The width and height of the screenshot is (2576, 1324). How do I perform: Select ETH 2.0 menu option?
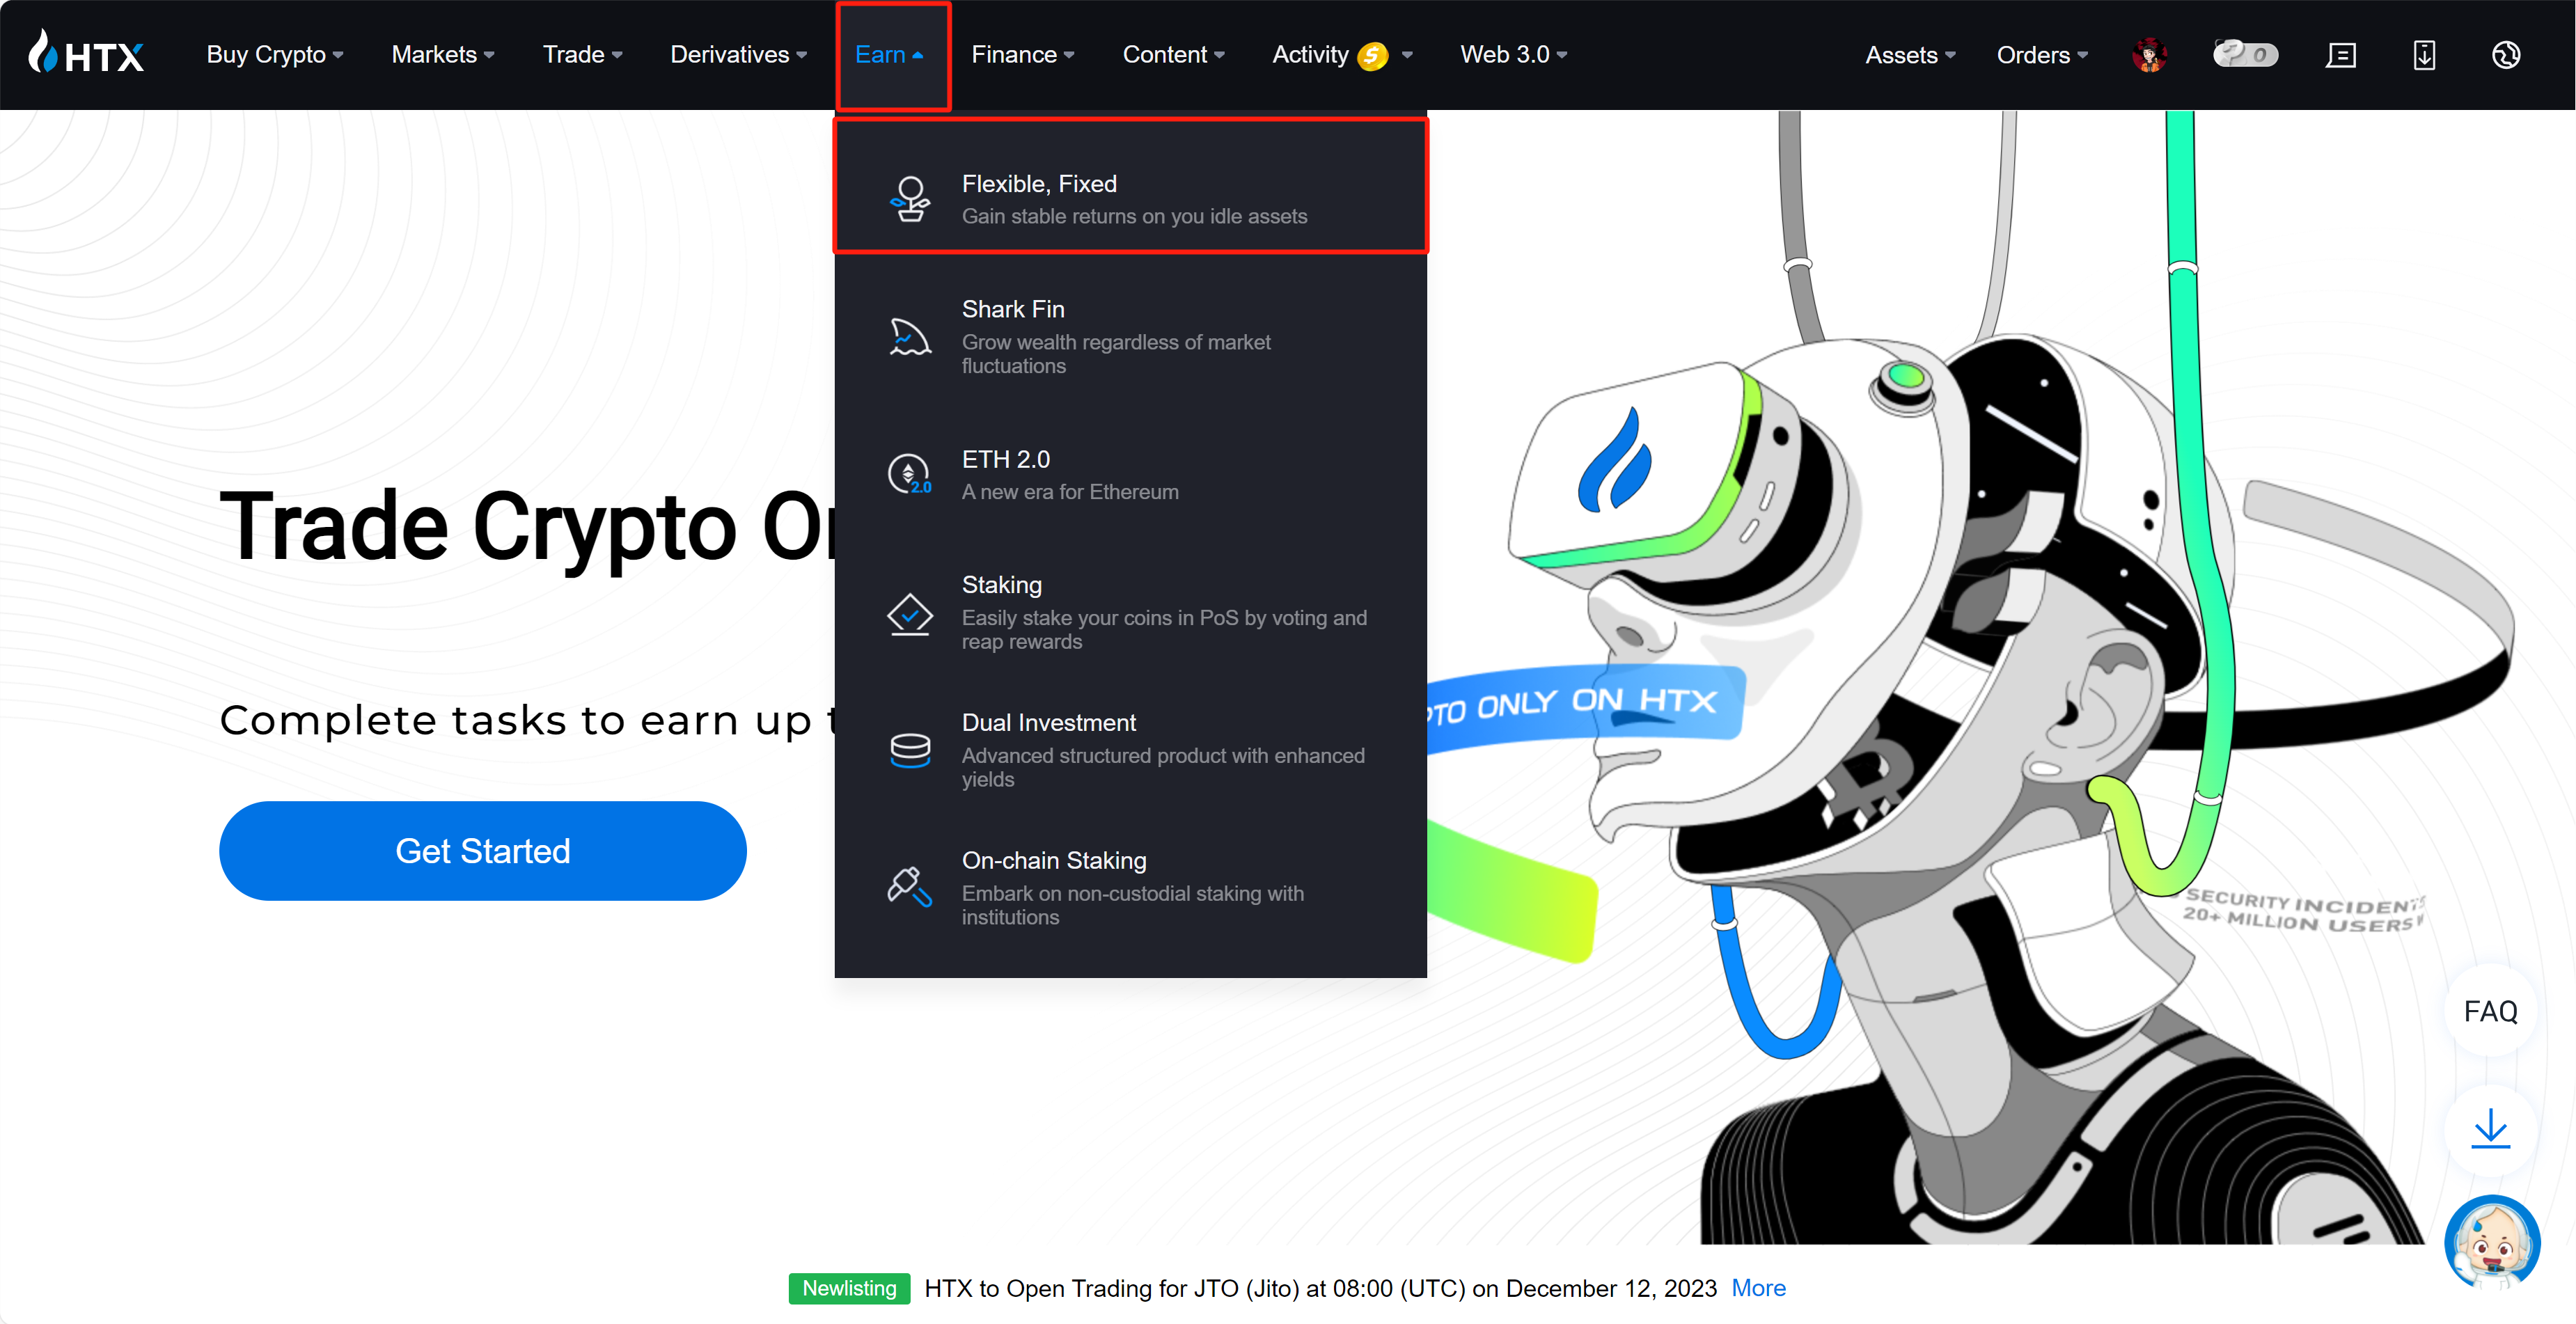click(x=1005, y=459)
